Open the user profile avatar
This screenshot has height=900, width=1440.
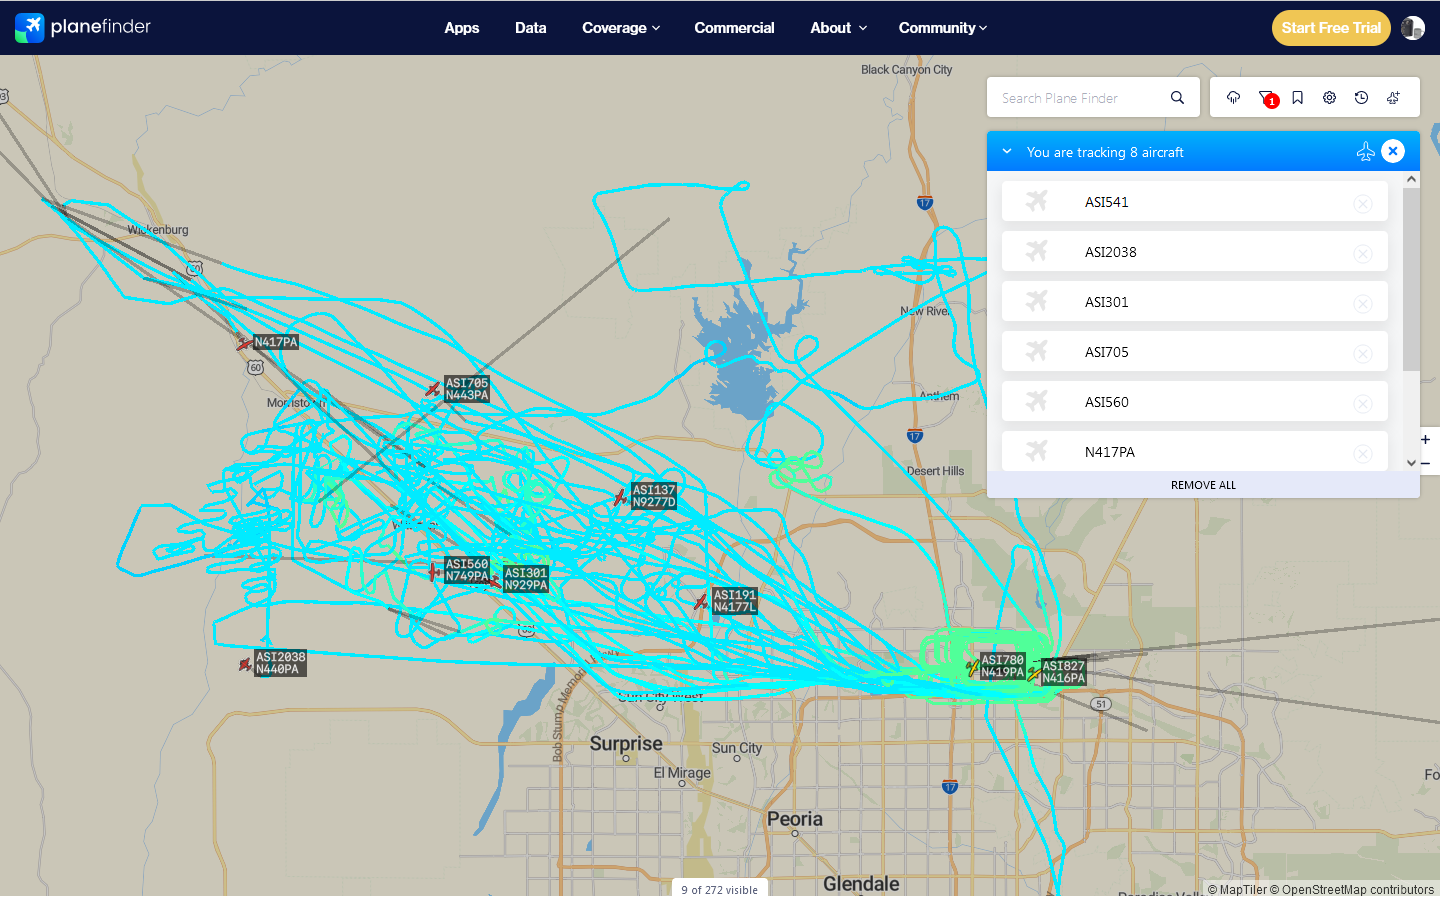pos(1412,28)
